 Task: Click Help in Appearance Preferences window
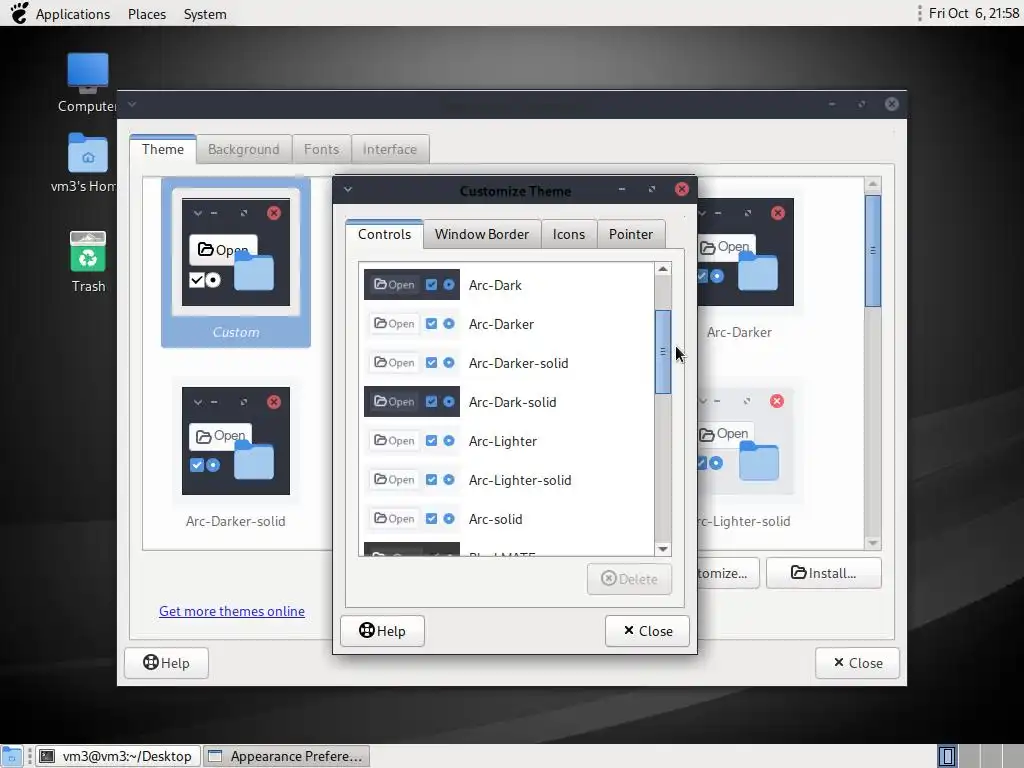166,663
